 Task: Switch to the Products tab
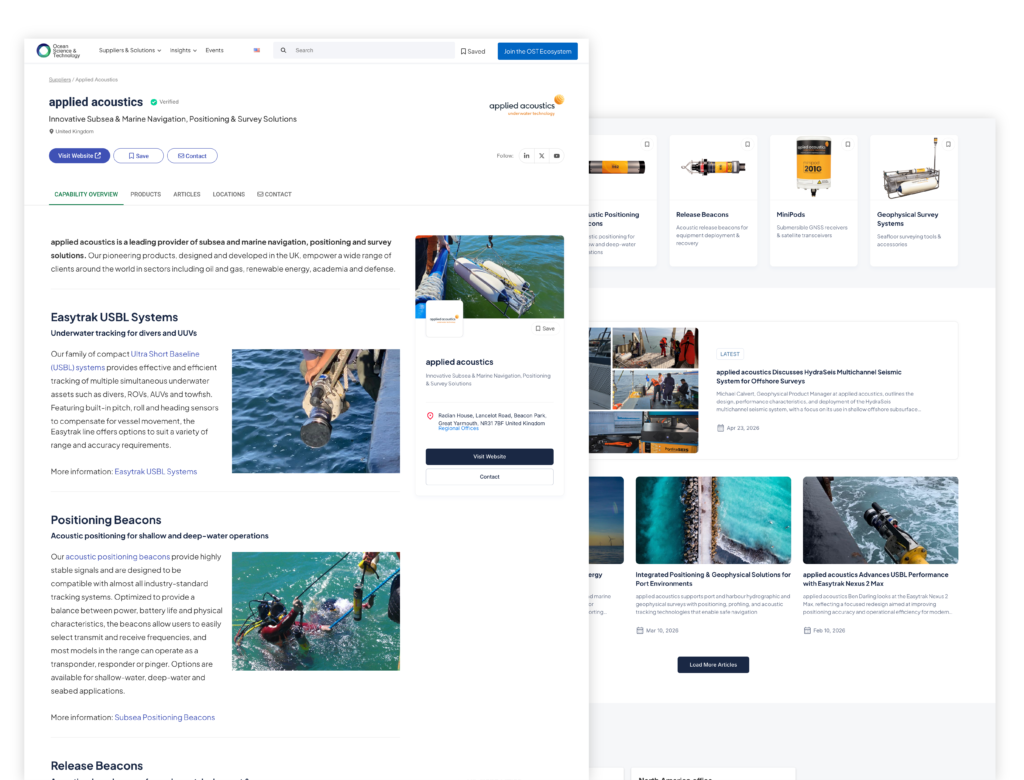coord(146,194)
